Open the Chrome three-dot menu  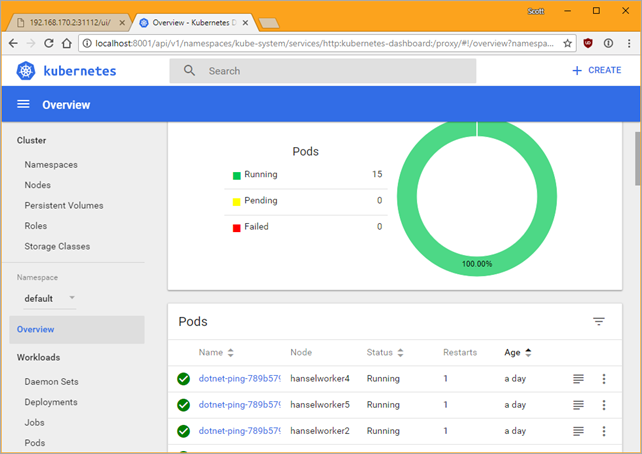coord(629,43)
